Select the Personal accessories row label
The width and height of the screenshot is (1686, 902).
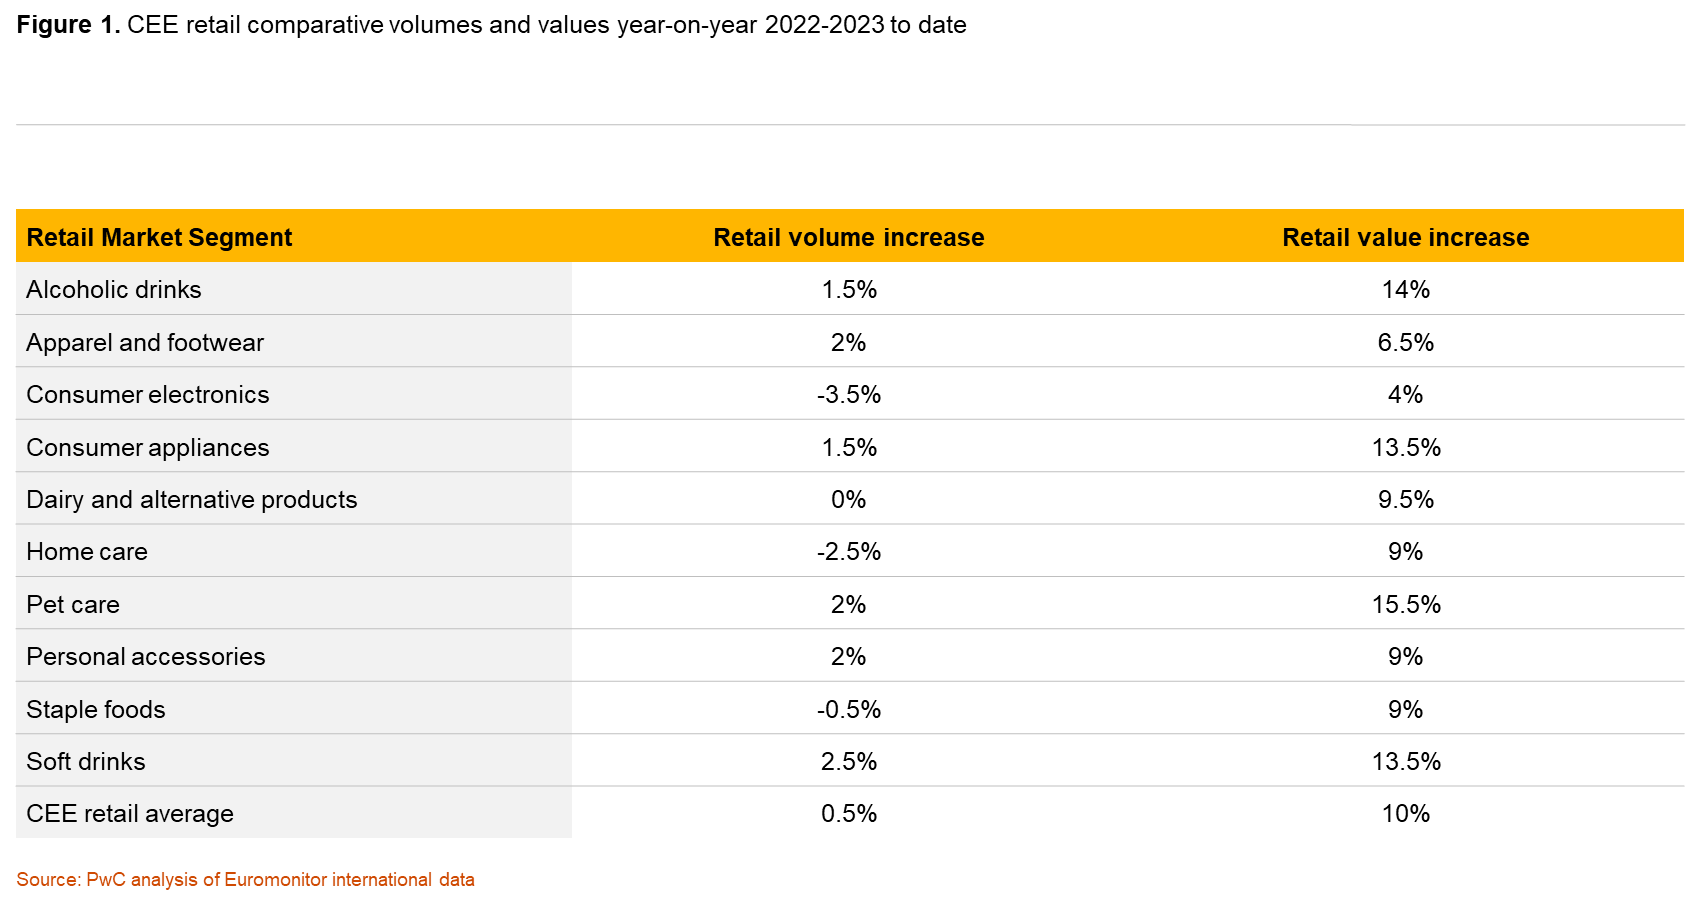point(146,657)
